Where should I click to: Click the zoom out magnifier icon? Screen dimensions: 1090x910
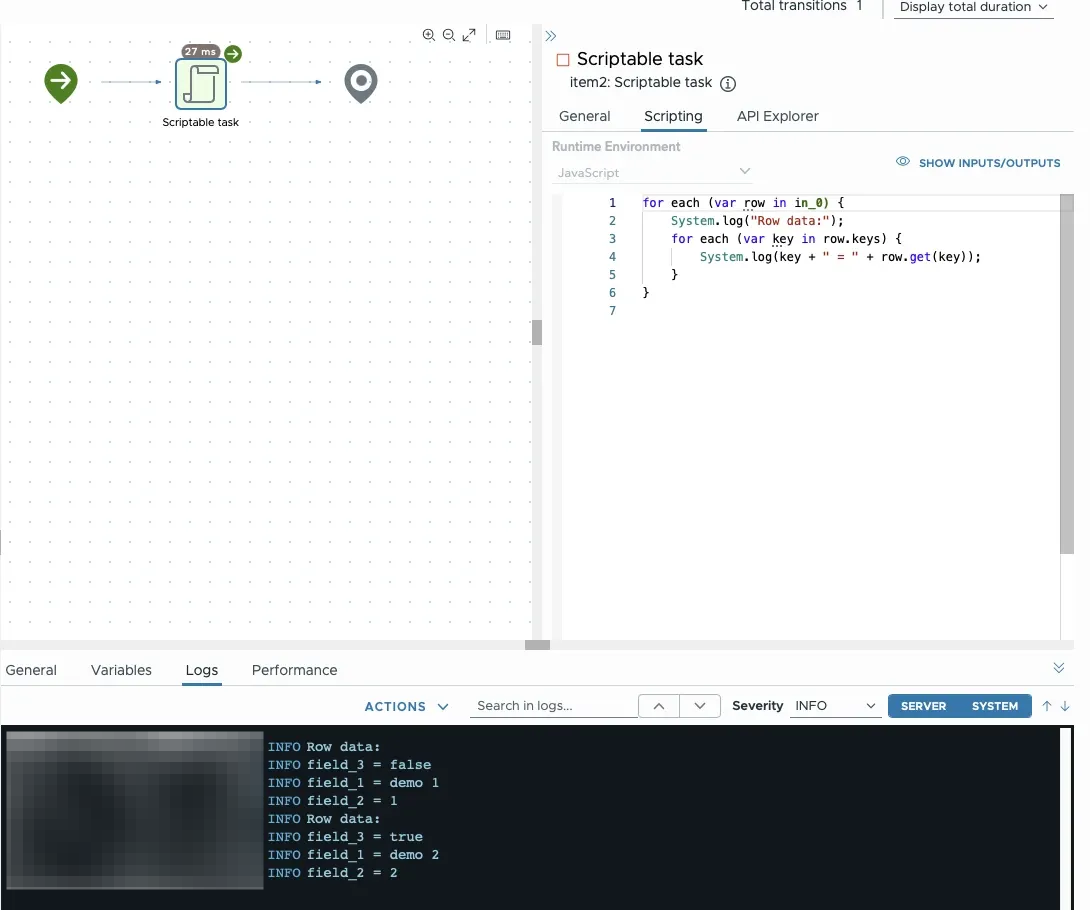[x=449, y=35]
